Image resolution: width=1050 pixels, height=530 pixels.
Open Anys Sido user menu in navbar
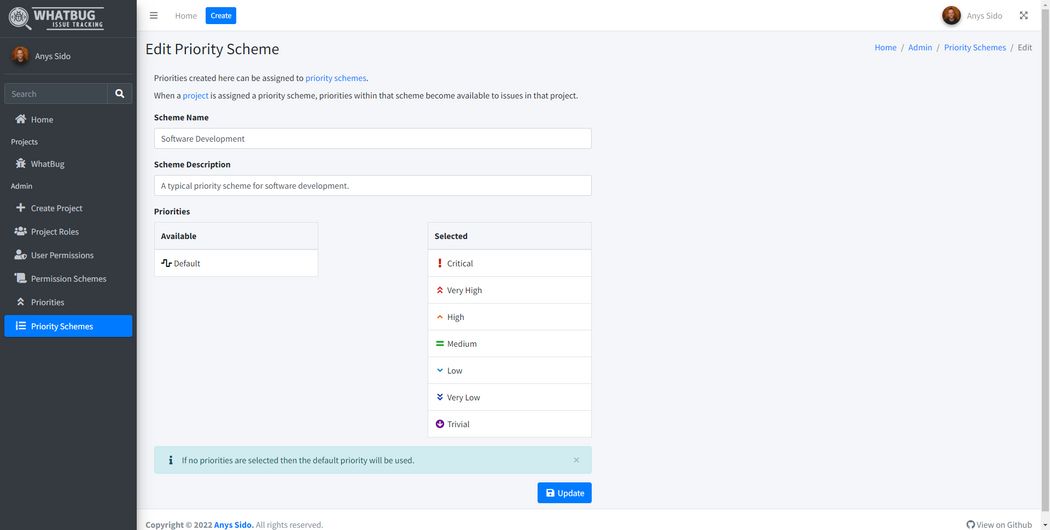[972, 16]
